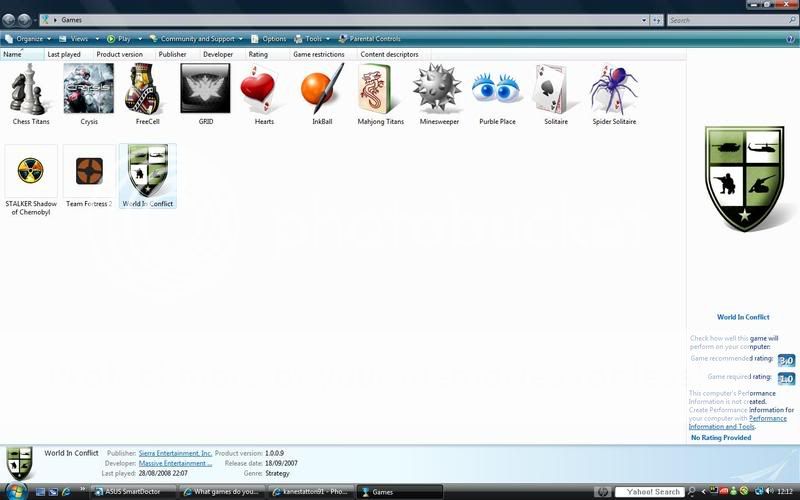Viewport: 800px width, 500px height.
Task: Select the Crysis game icon
Action: 89,89
